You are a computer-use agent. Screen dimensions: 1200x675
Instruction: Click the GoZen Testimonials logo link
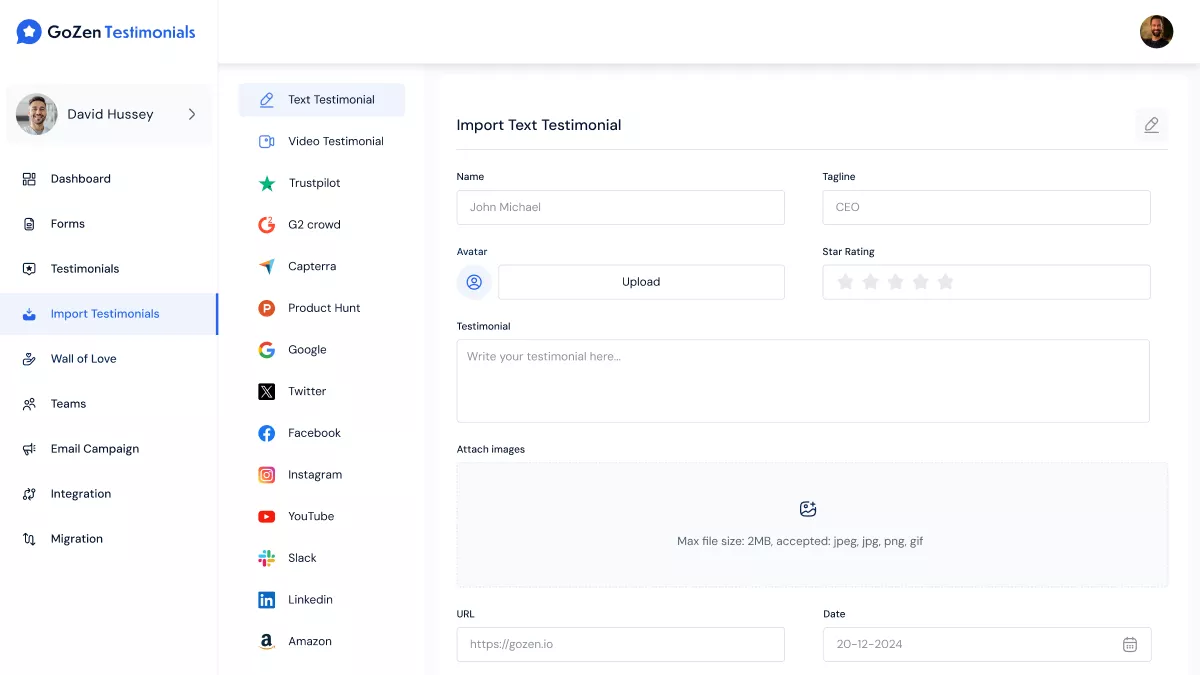click(x=106, y=32)
